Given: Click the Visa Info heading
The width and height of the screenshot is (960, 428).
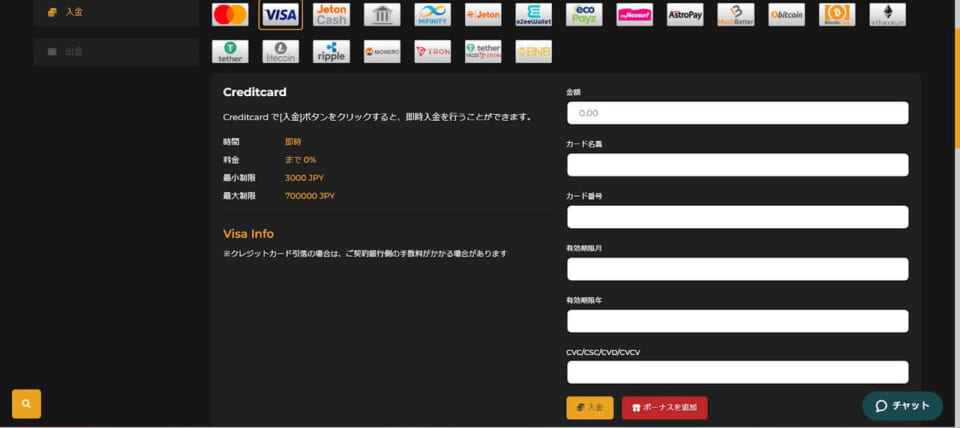Looking at the screenshot, I should (249, 234).
